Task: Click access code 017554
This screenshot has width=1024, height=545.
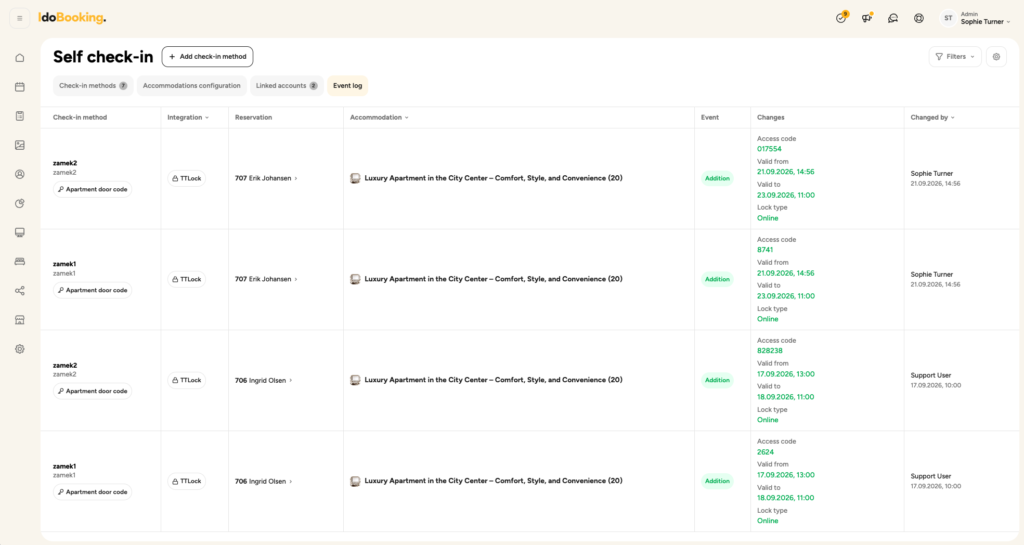Action: click(x=769, y=149)
